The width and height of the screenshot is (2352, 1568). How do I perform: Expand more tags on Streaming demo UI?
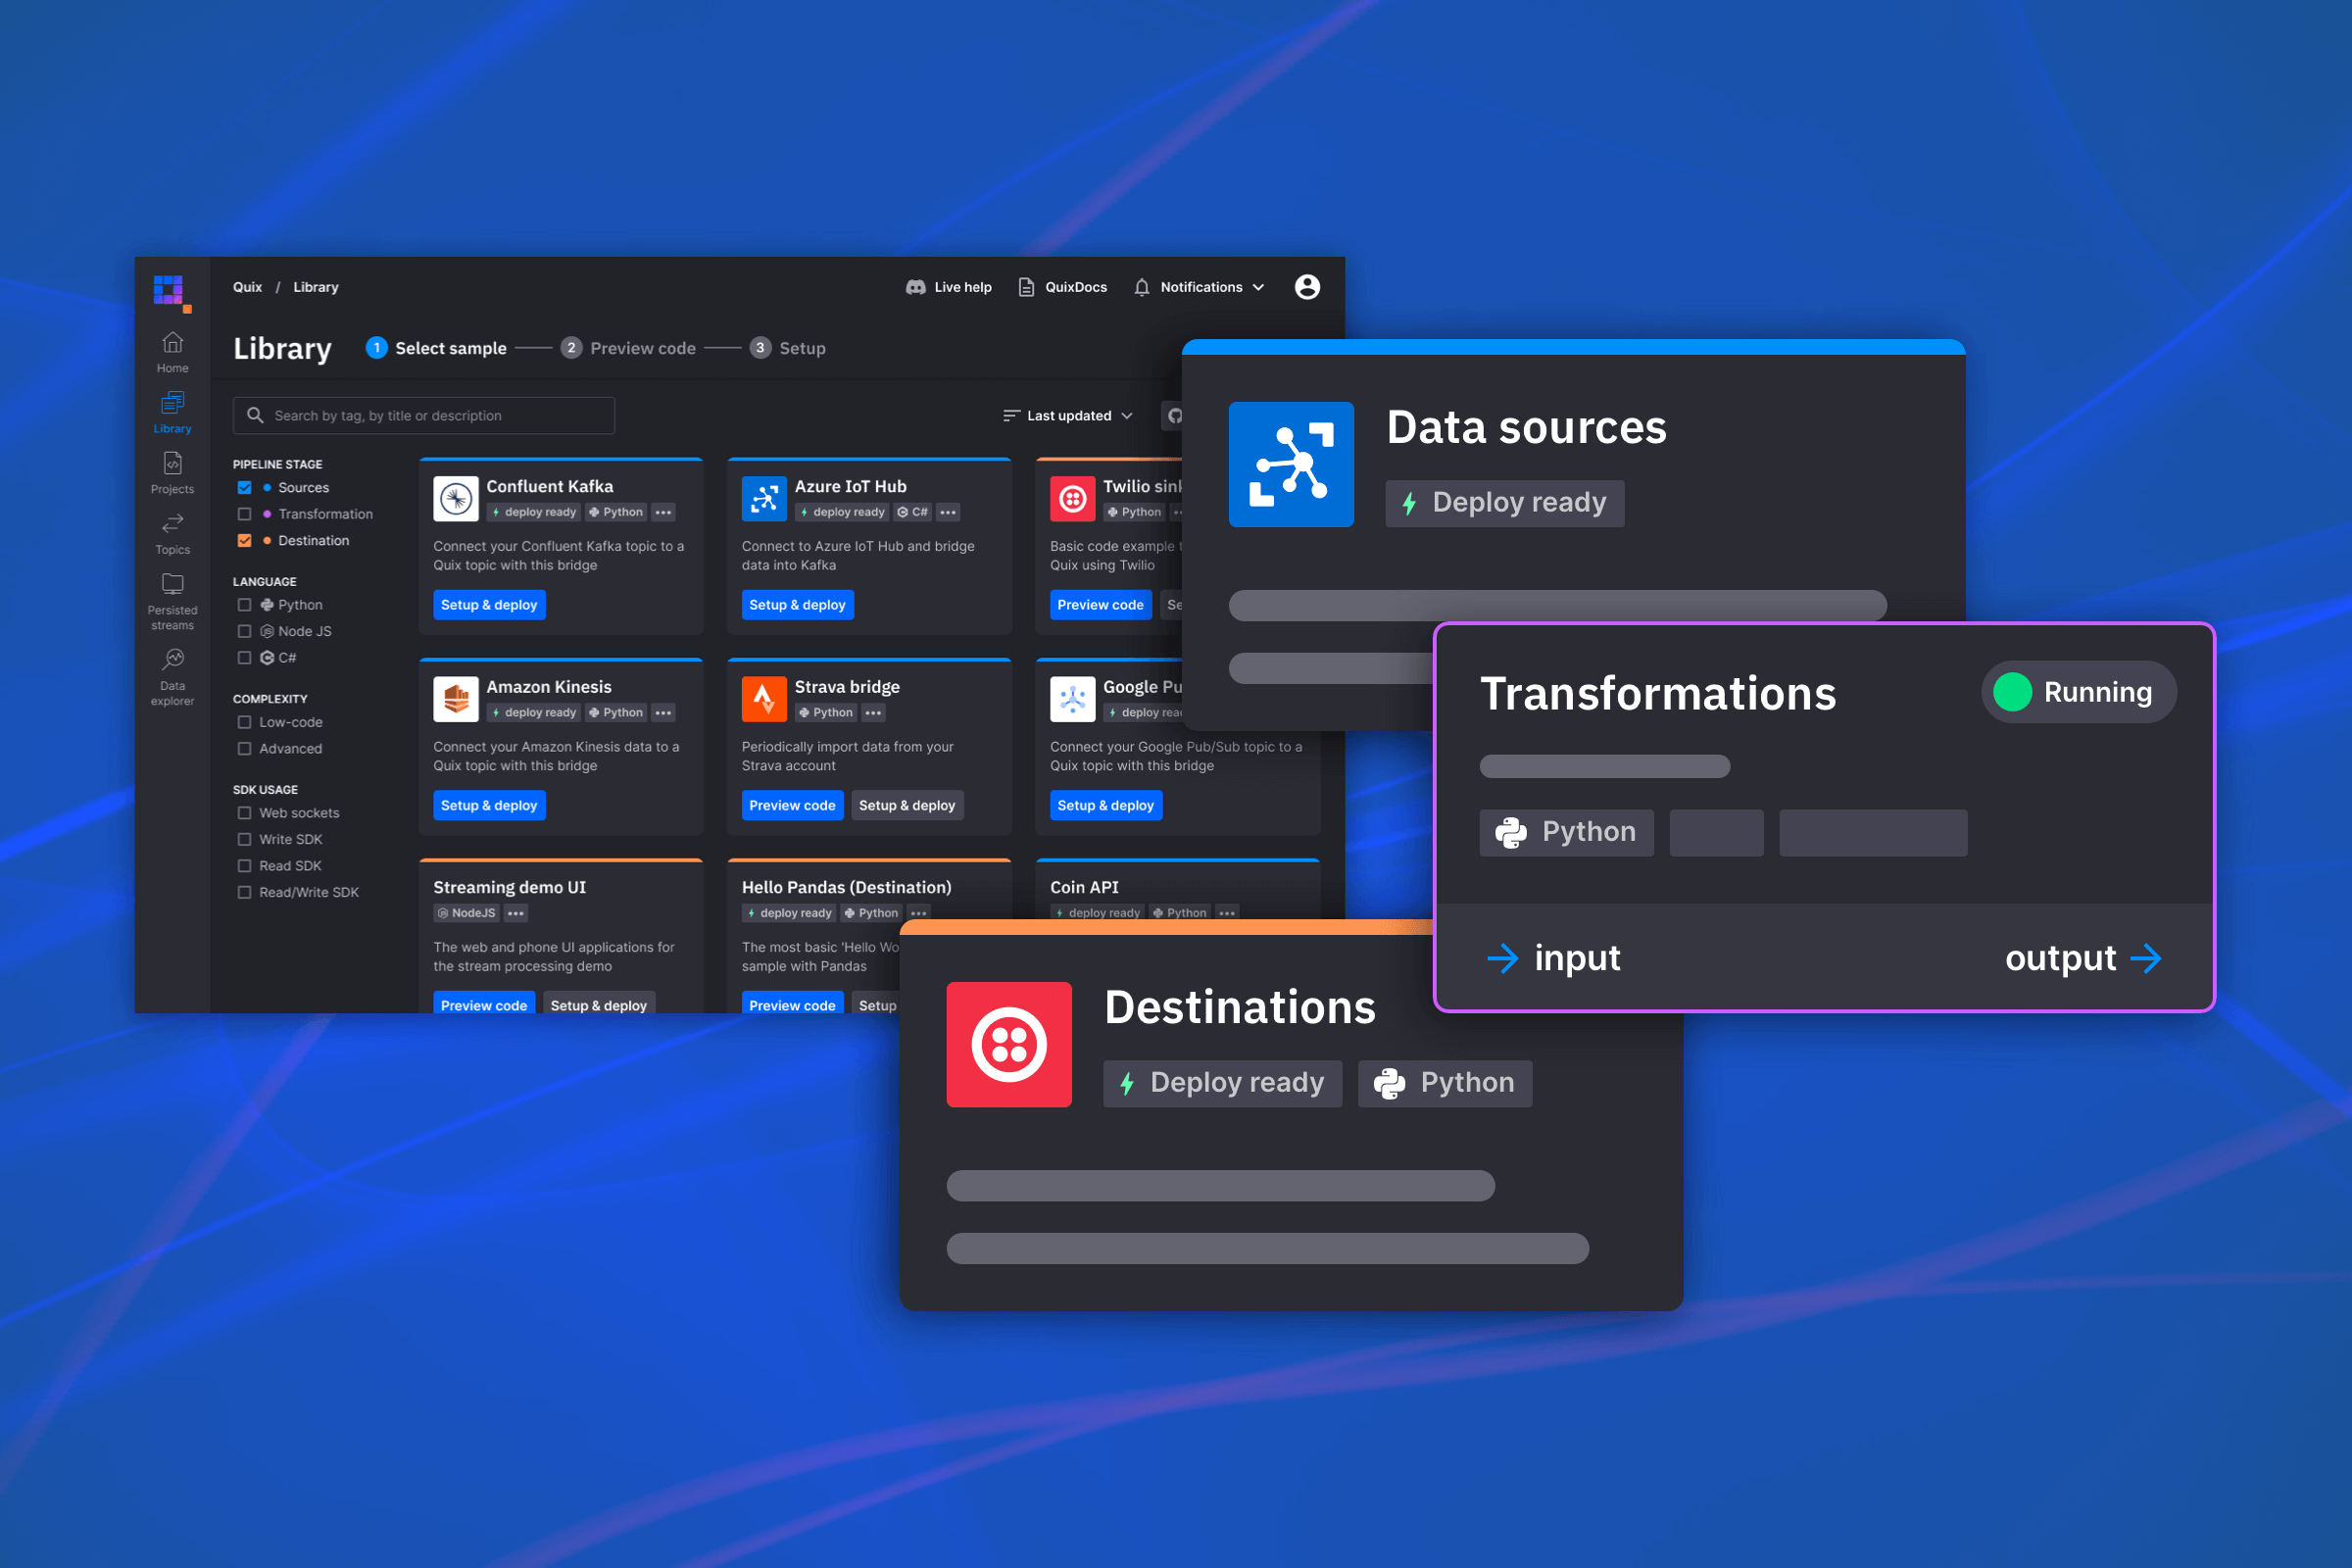tap(515, 913)
